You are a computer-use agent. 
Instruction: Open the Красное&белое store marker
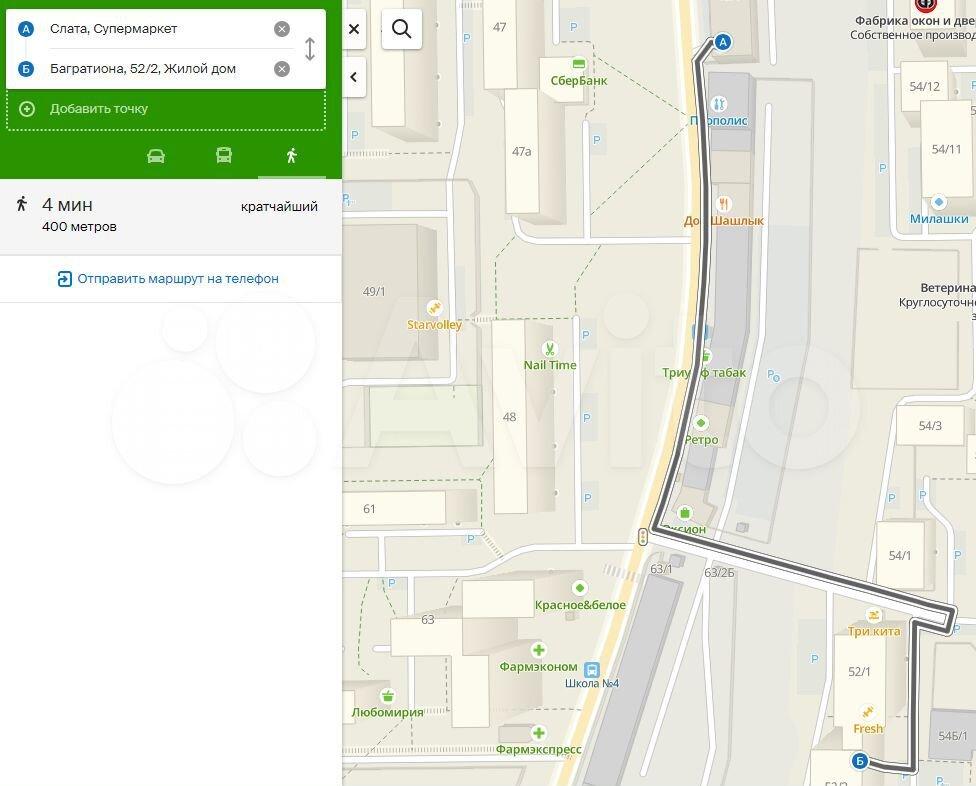pyautogui.click(x=578, y=588)
